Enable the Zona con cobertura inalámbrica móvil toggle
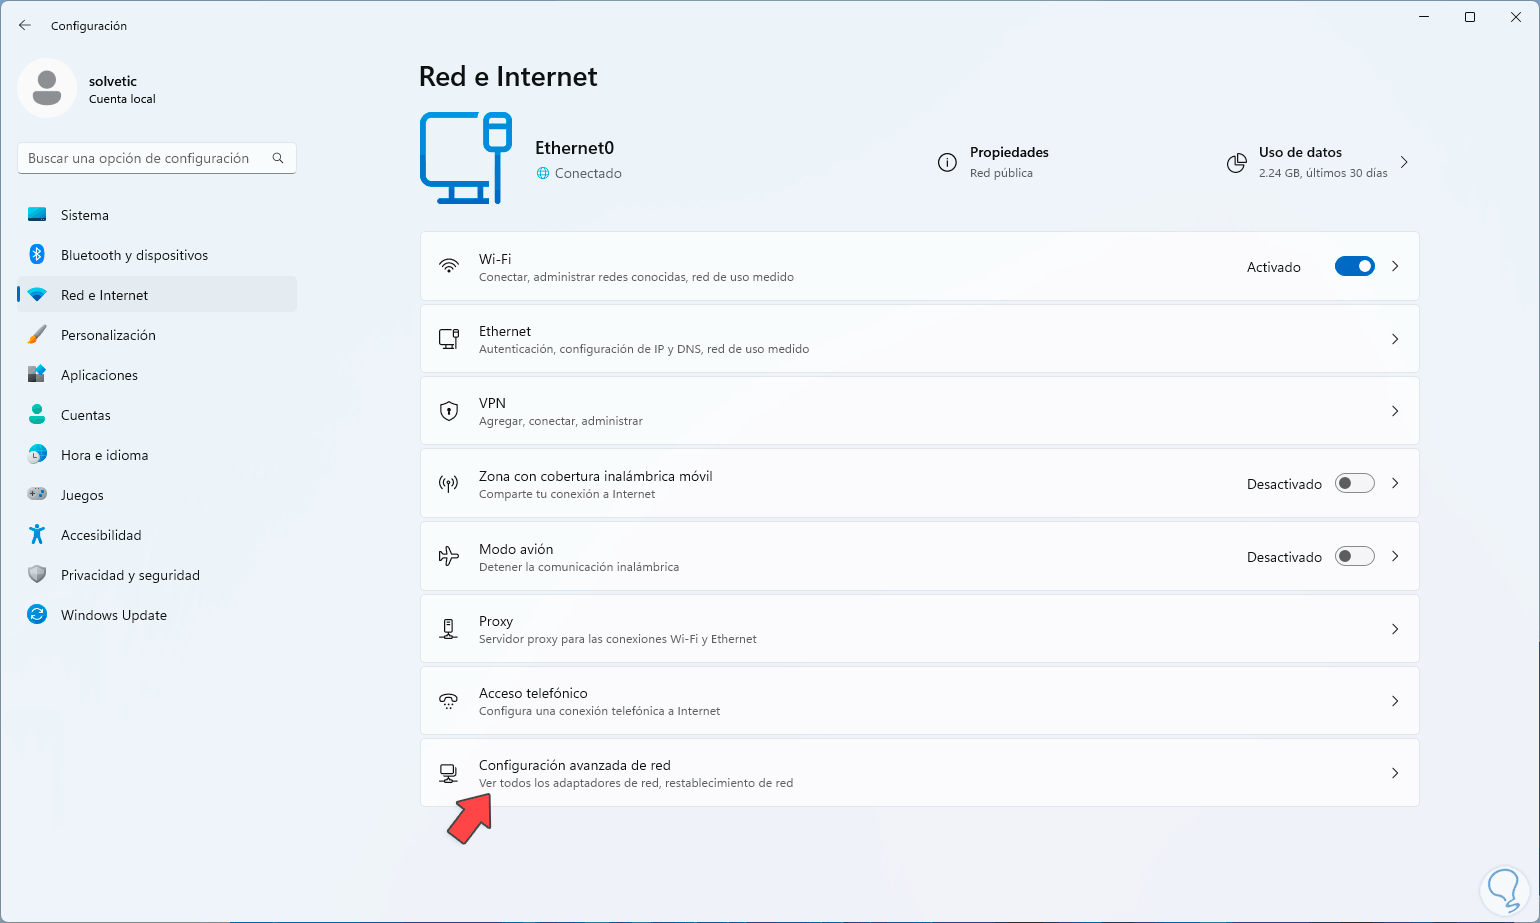1540x923 pixels. click(x=1355, y=484)
